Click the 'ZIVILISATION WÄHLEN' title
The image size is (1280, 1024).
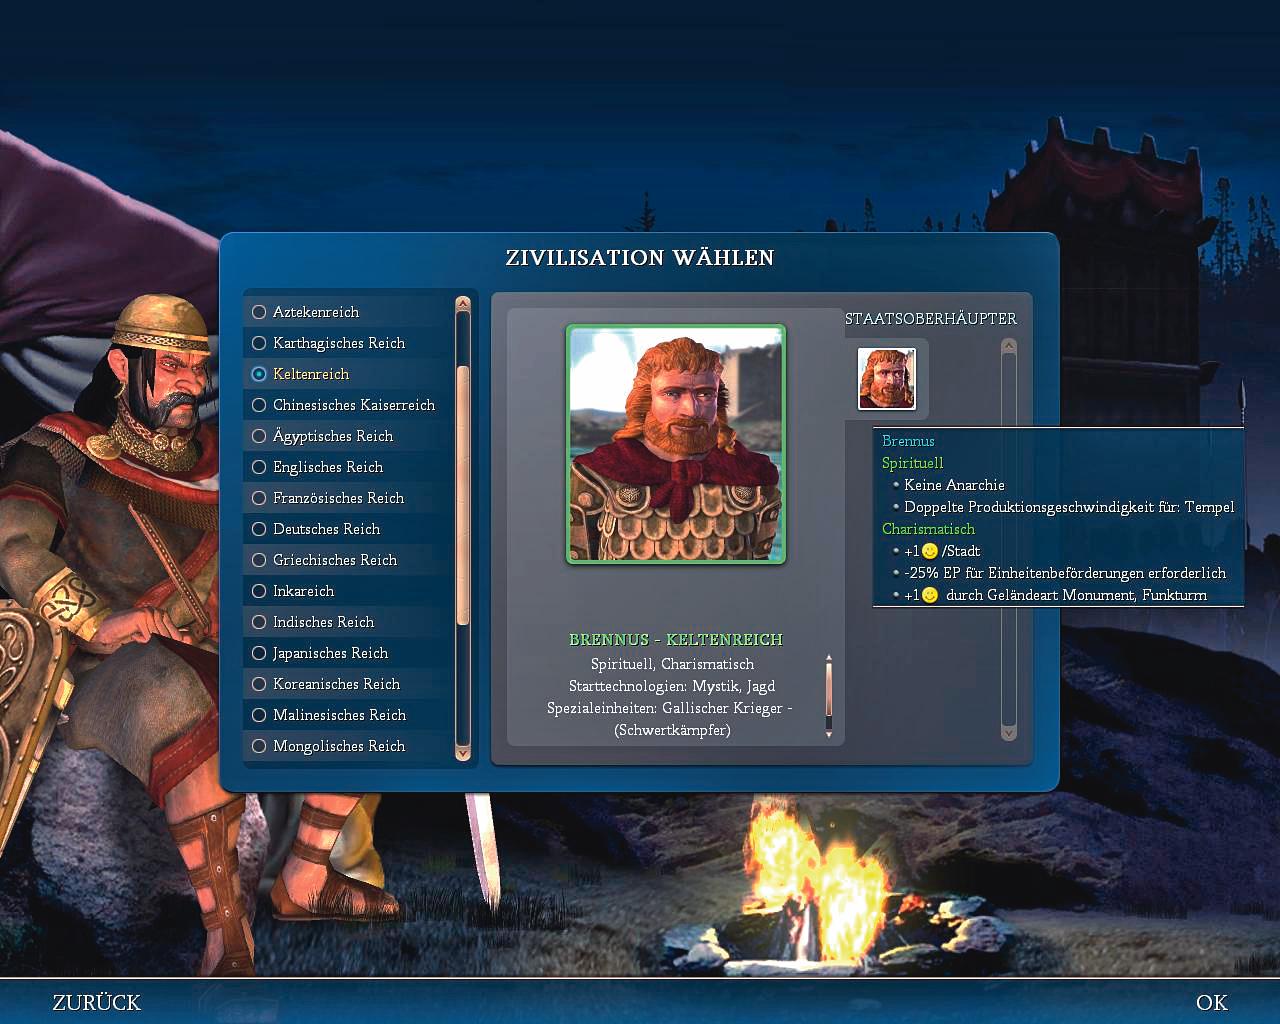640,257
